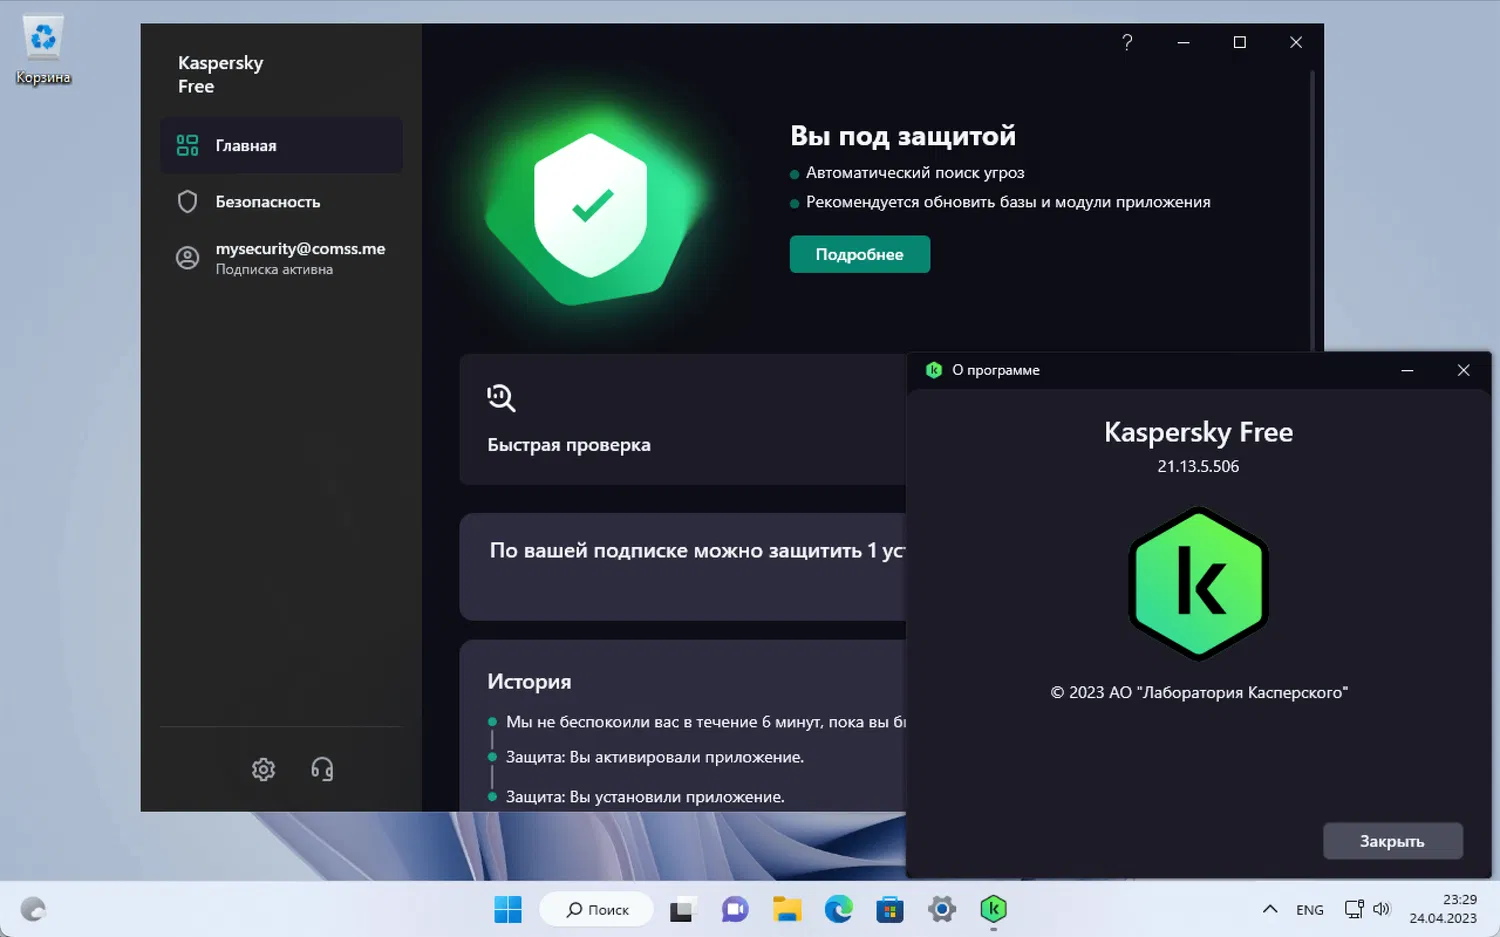Open Microsoft Store from the taskbar
Viewport: 1500px width, 937px height.
(890, 910)
